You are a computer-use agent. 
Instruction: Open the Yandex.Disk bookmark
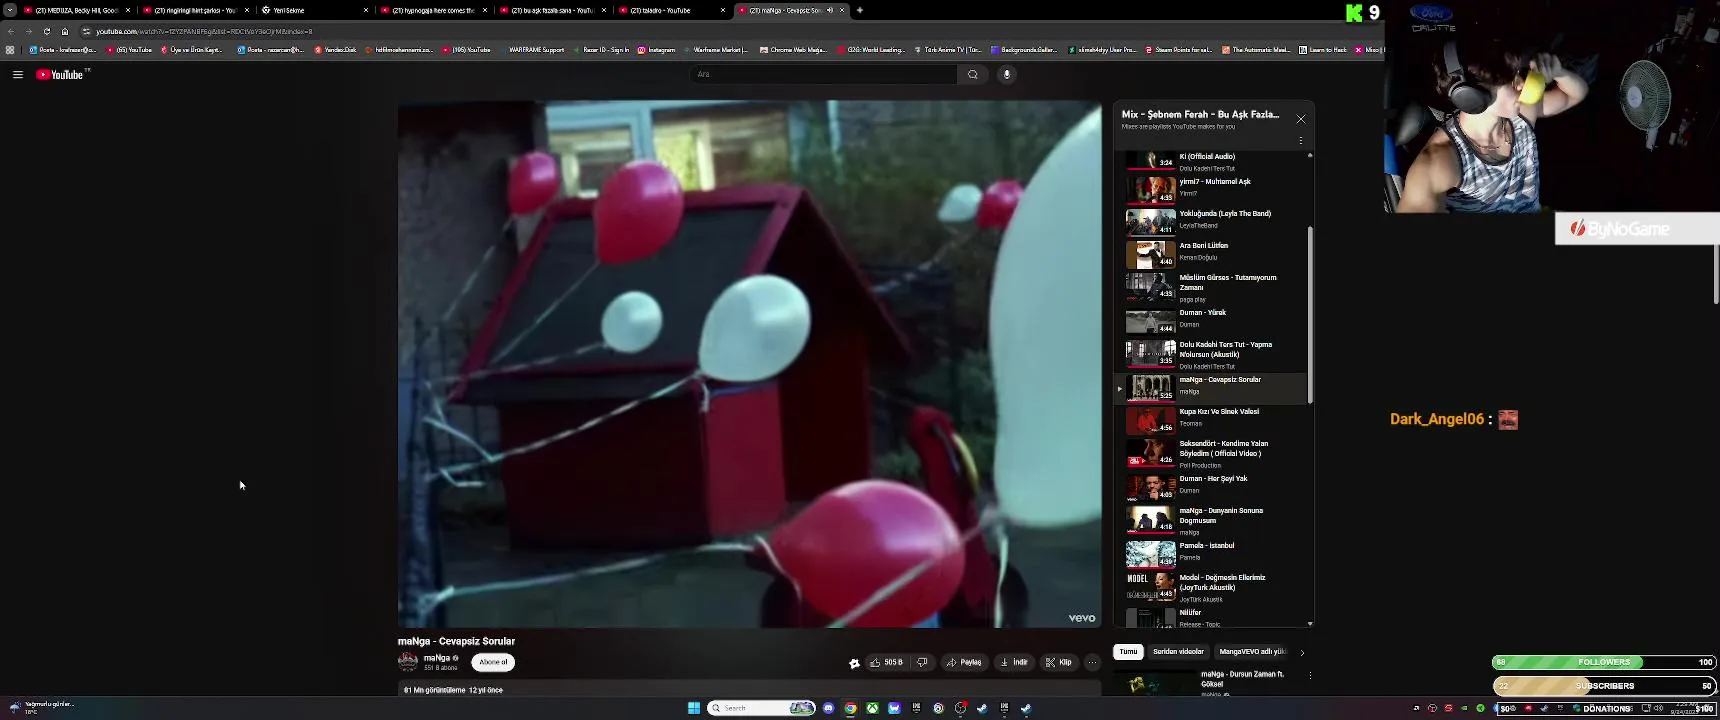(336, 49)
